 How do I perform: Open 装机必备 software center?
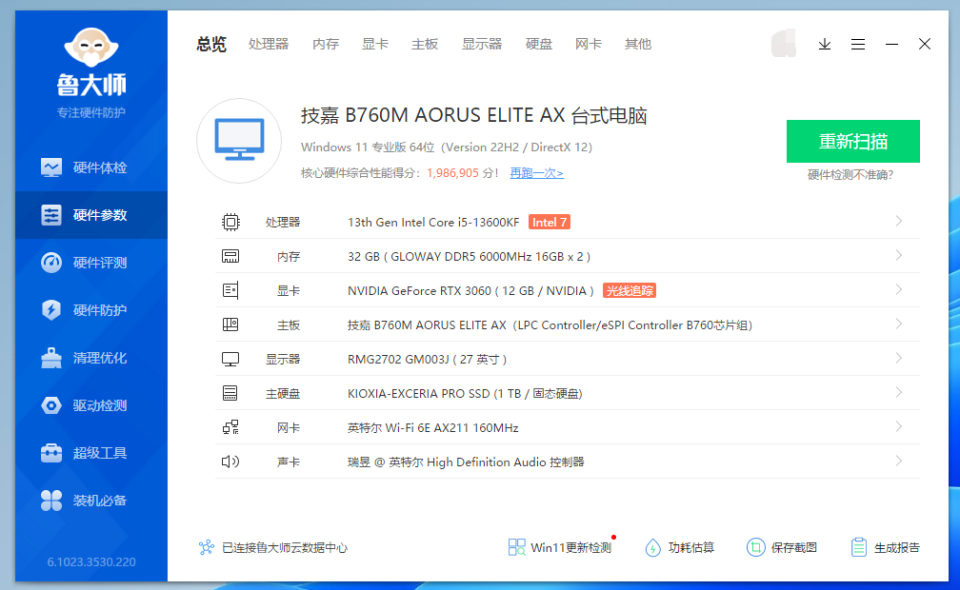coord(91,500)
